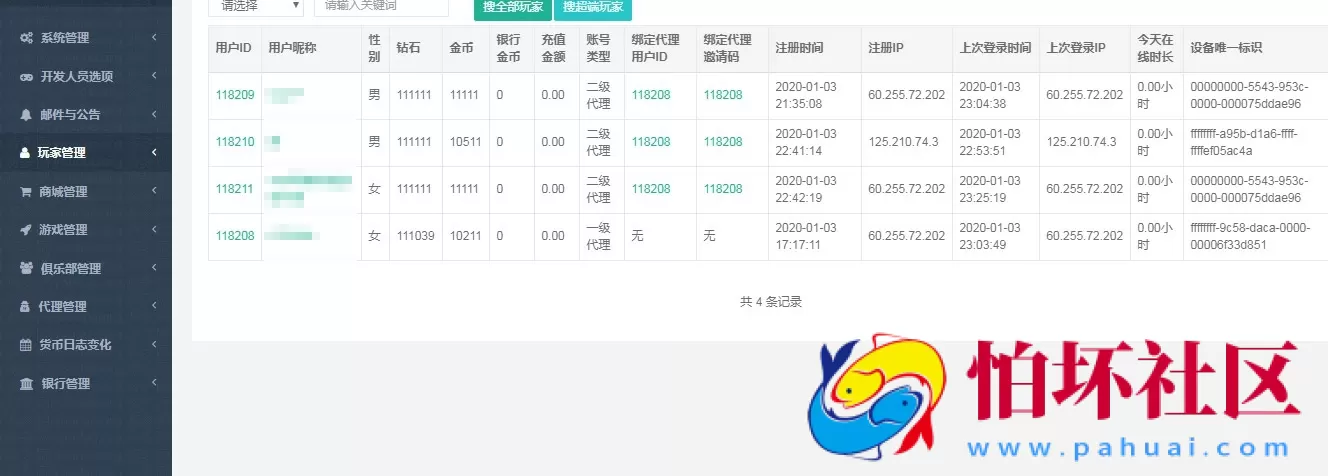Open 用户ID column link 118208 in last row
The image size is (1328, 476).
(235, 236)
